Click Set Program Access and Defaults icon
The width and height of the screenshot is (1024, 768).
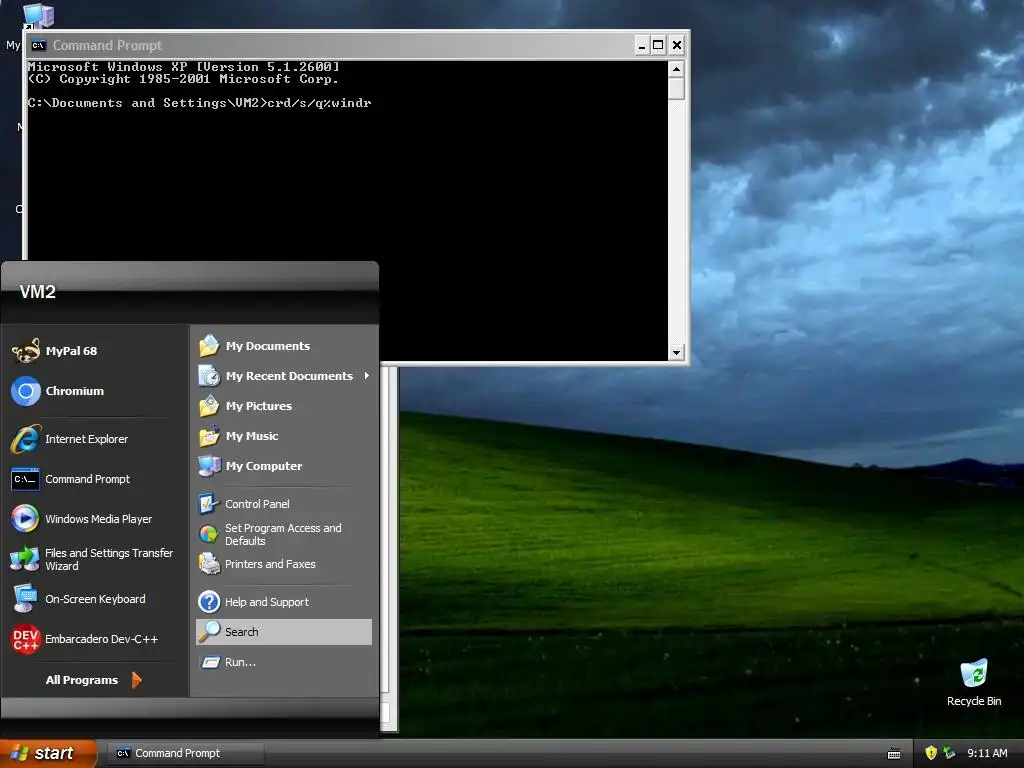209,534
